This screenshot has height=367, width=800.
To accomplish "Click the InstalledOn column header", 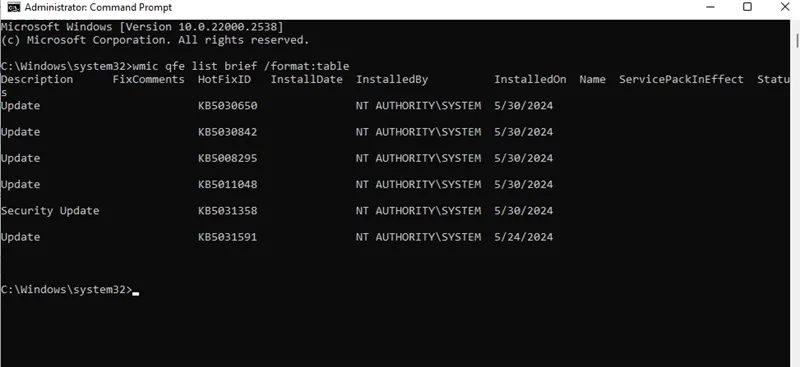I will click(530, 79).
